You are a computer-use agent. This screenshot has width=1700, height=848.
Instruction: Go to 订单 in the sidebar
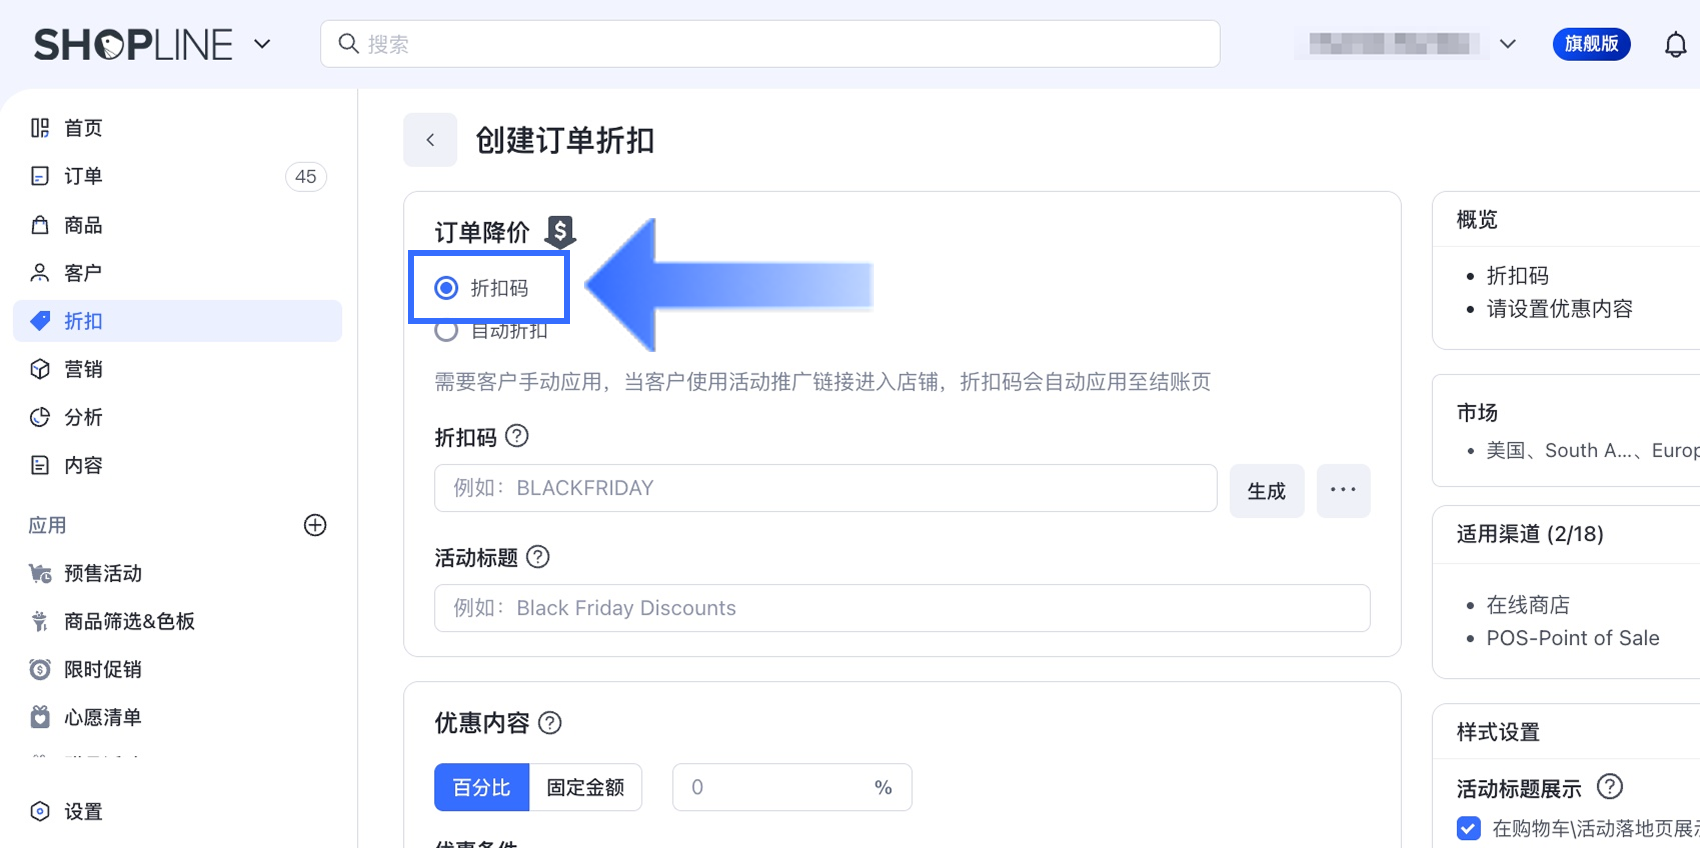click(84, 176)
